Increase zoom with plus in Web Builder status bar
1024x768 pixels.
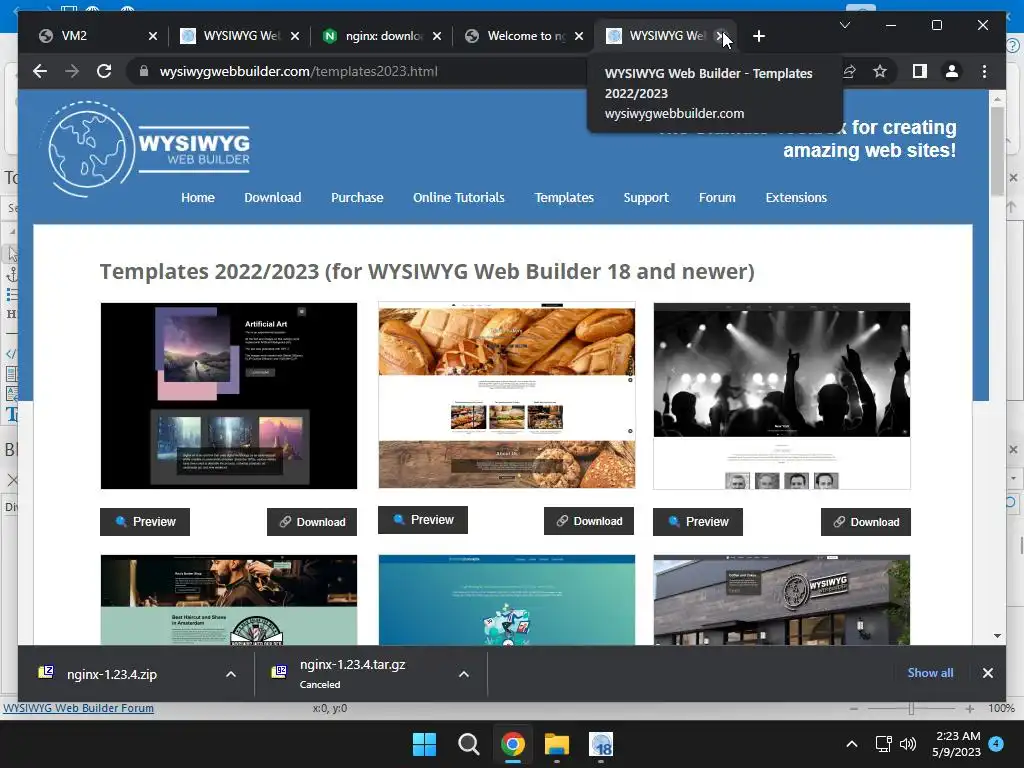[x=970, y=709]
